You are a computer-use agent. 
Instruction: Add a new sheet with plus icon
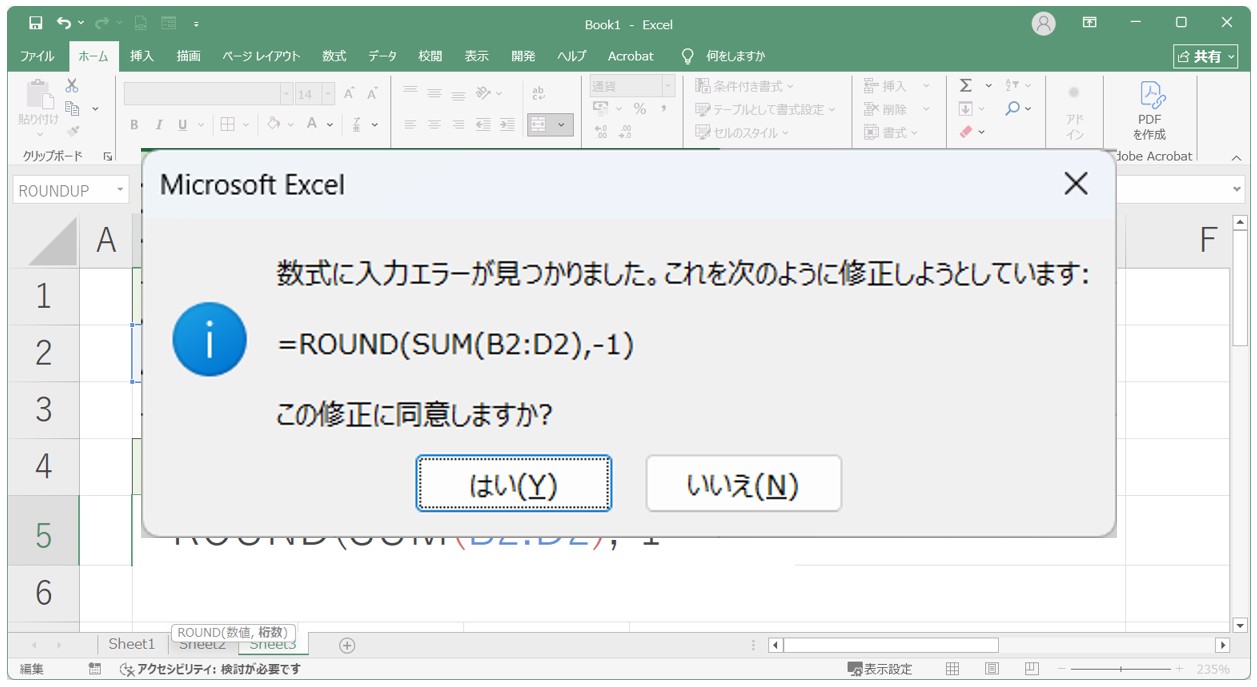347,645
